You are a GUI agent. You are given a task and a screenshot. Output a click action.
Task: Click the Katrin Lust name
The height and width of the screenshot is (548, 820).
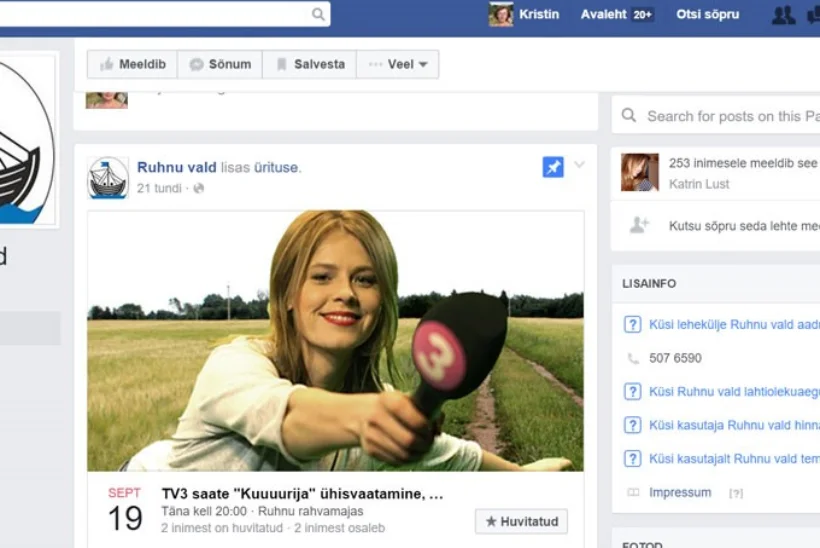click(x=699, y=184)
